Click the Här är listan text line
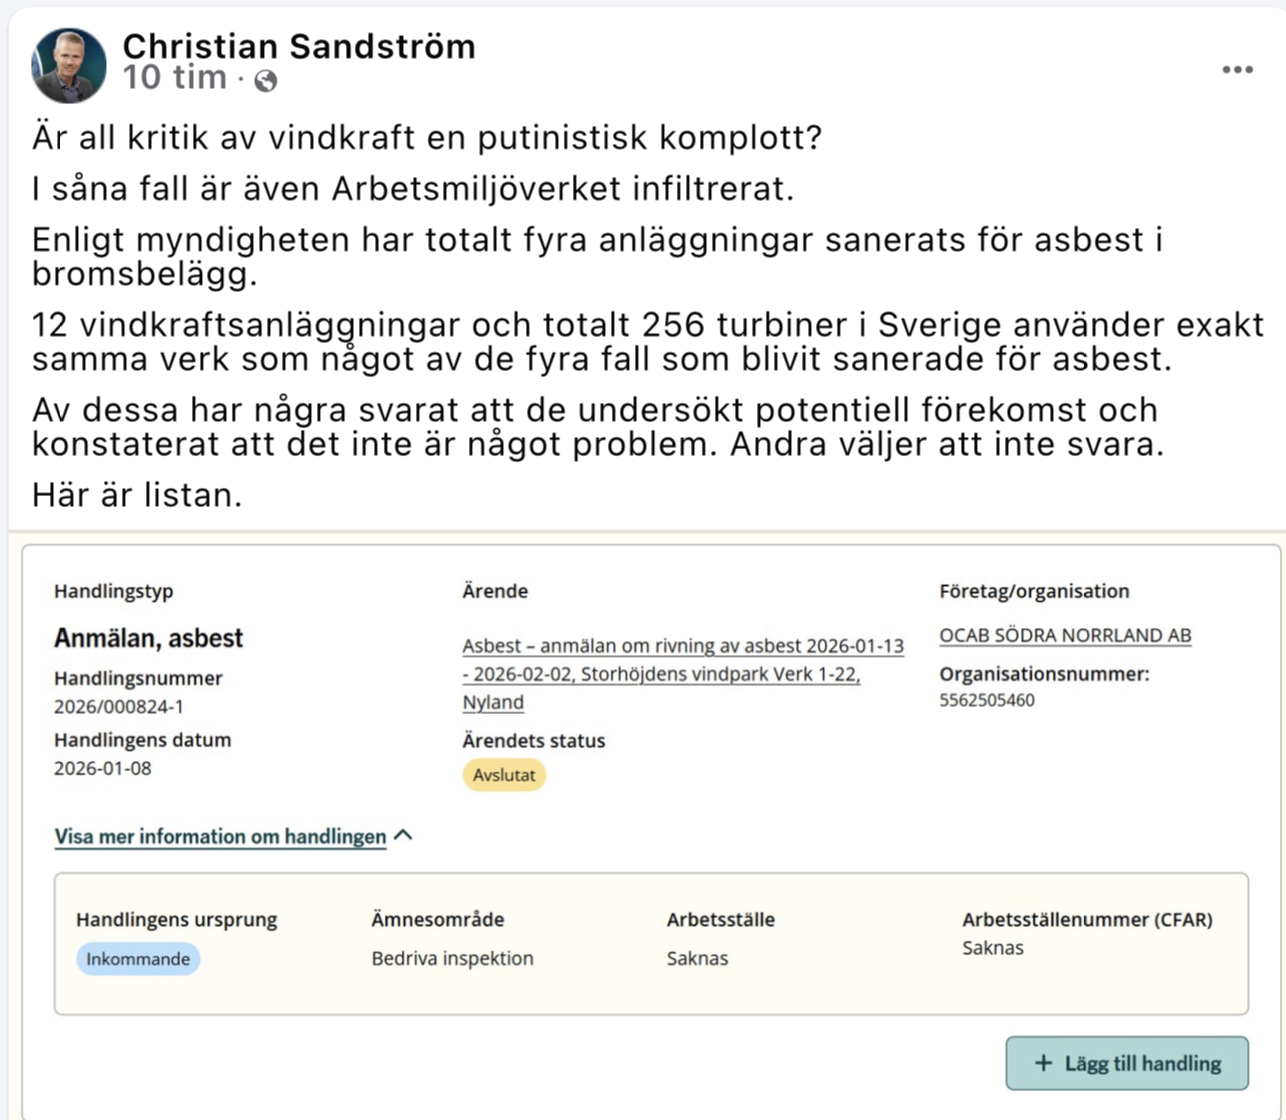 [x=137, y=495]
